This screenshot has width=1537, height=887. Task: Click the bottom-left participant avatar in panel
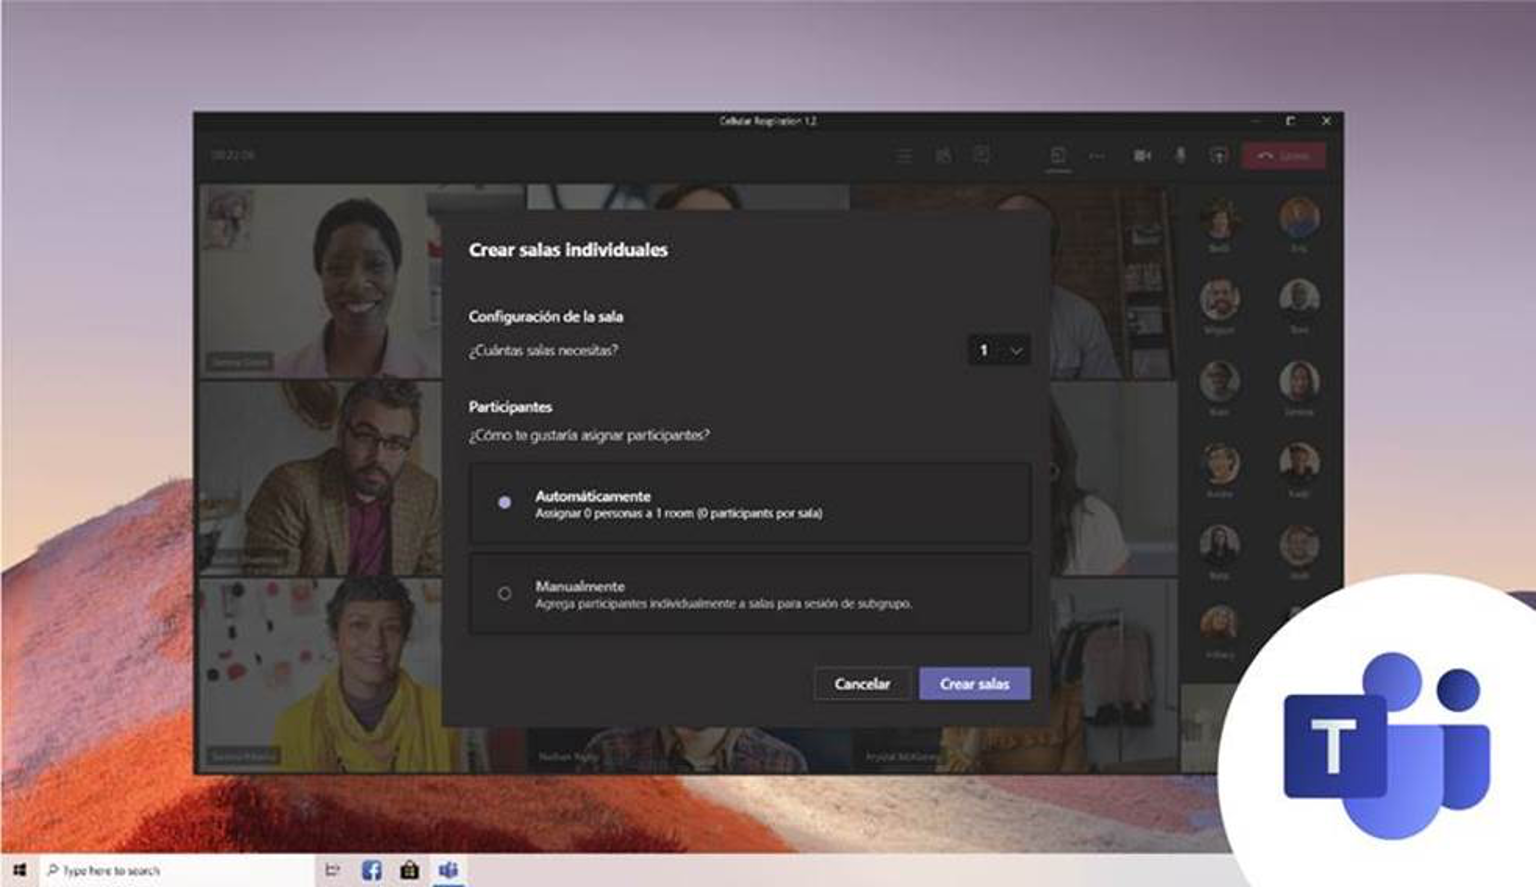1219,625
